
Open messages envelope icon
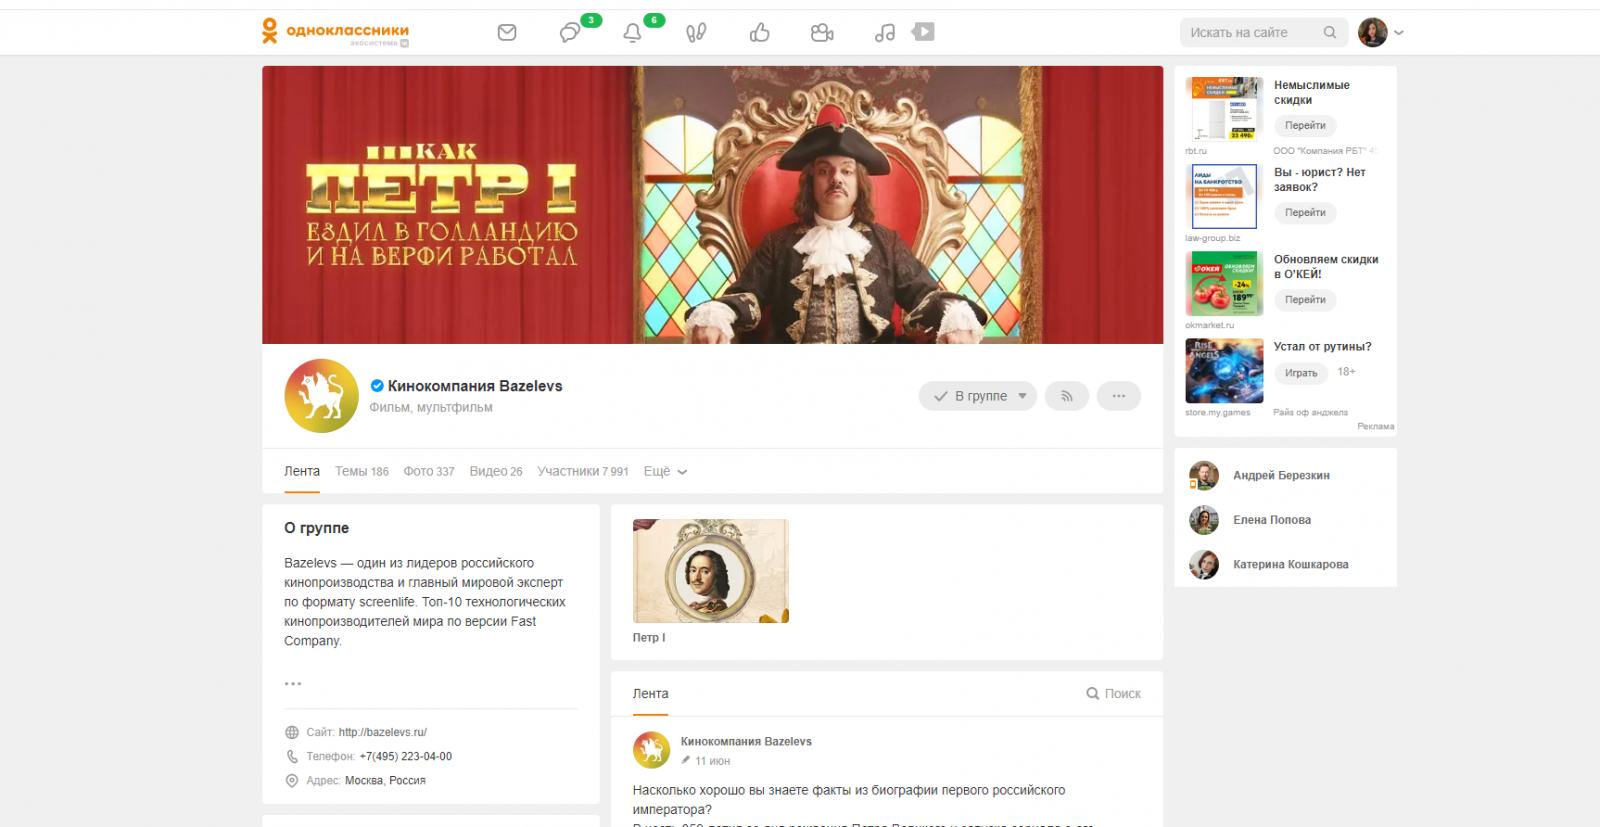[507, 33]
